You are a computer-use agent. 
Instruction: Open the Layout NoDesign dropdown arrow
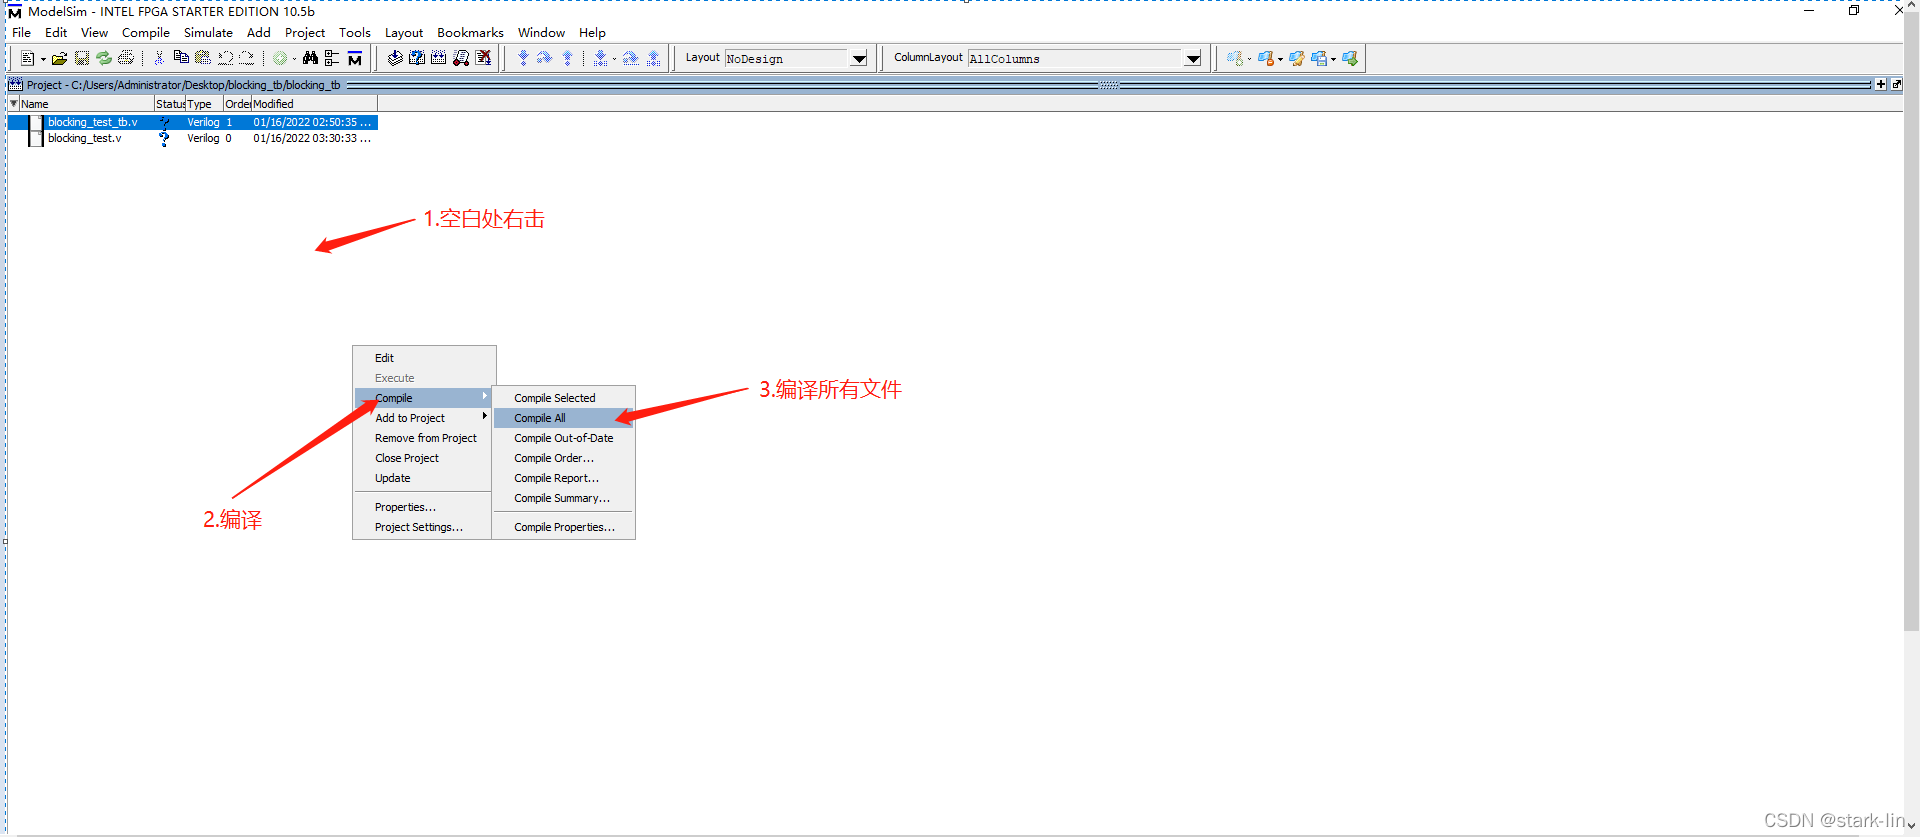coord(859,59)
